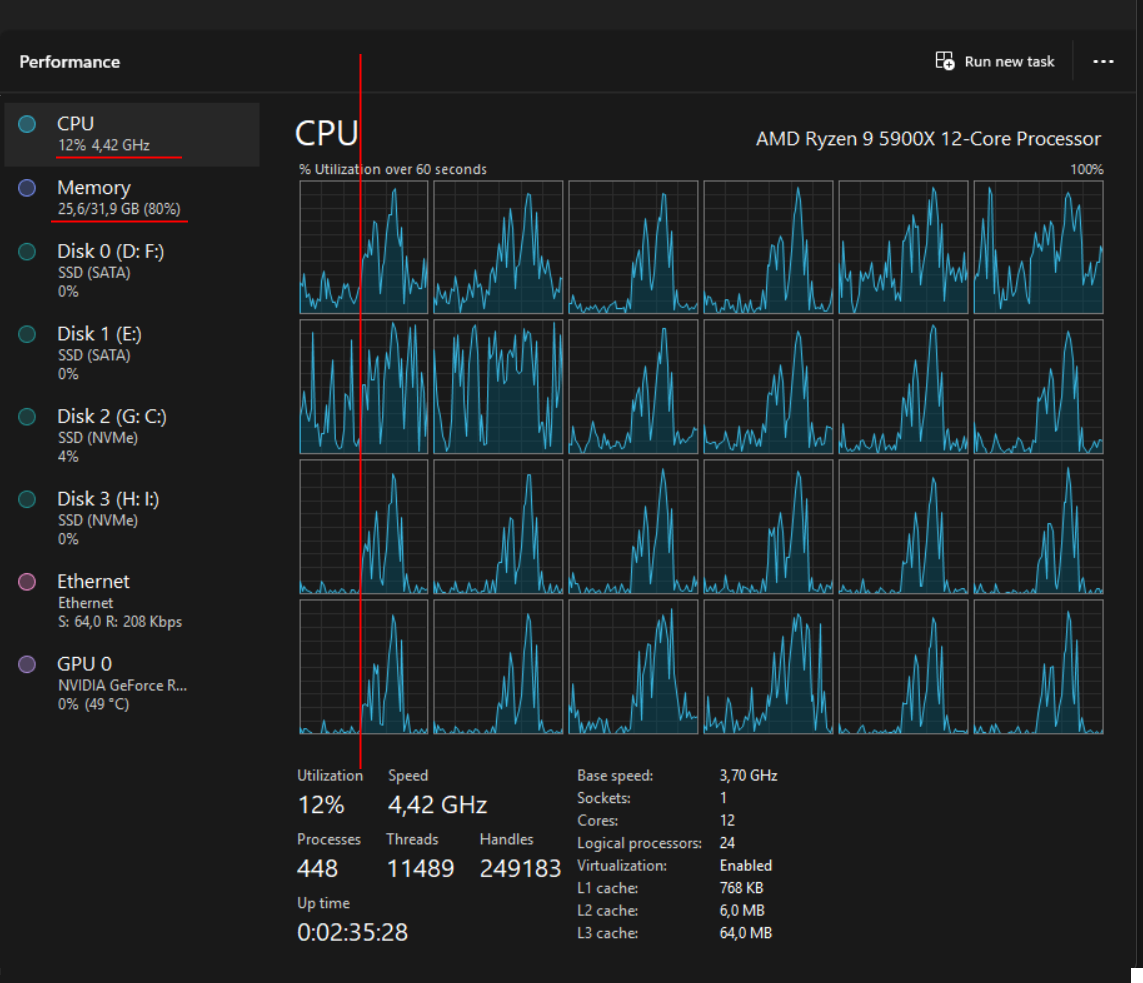Select the Disk 2 (G: C:) icon
The height and width of the screenshot is (983, 1143).
pos(27,416)
